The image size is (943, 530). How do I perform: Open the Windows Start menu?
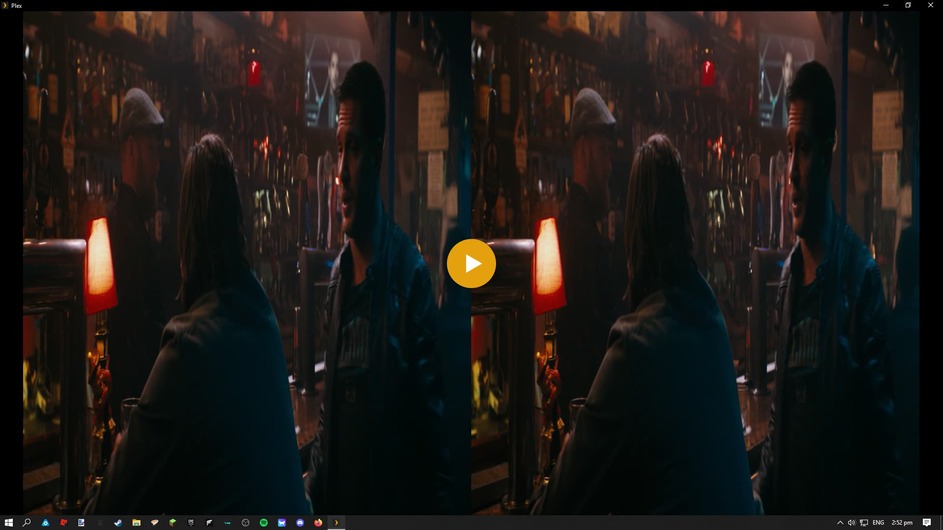[x=8, y=523]
